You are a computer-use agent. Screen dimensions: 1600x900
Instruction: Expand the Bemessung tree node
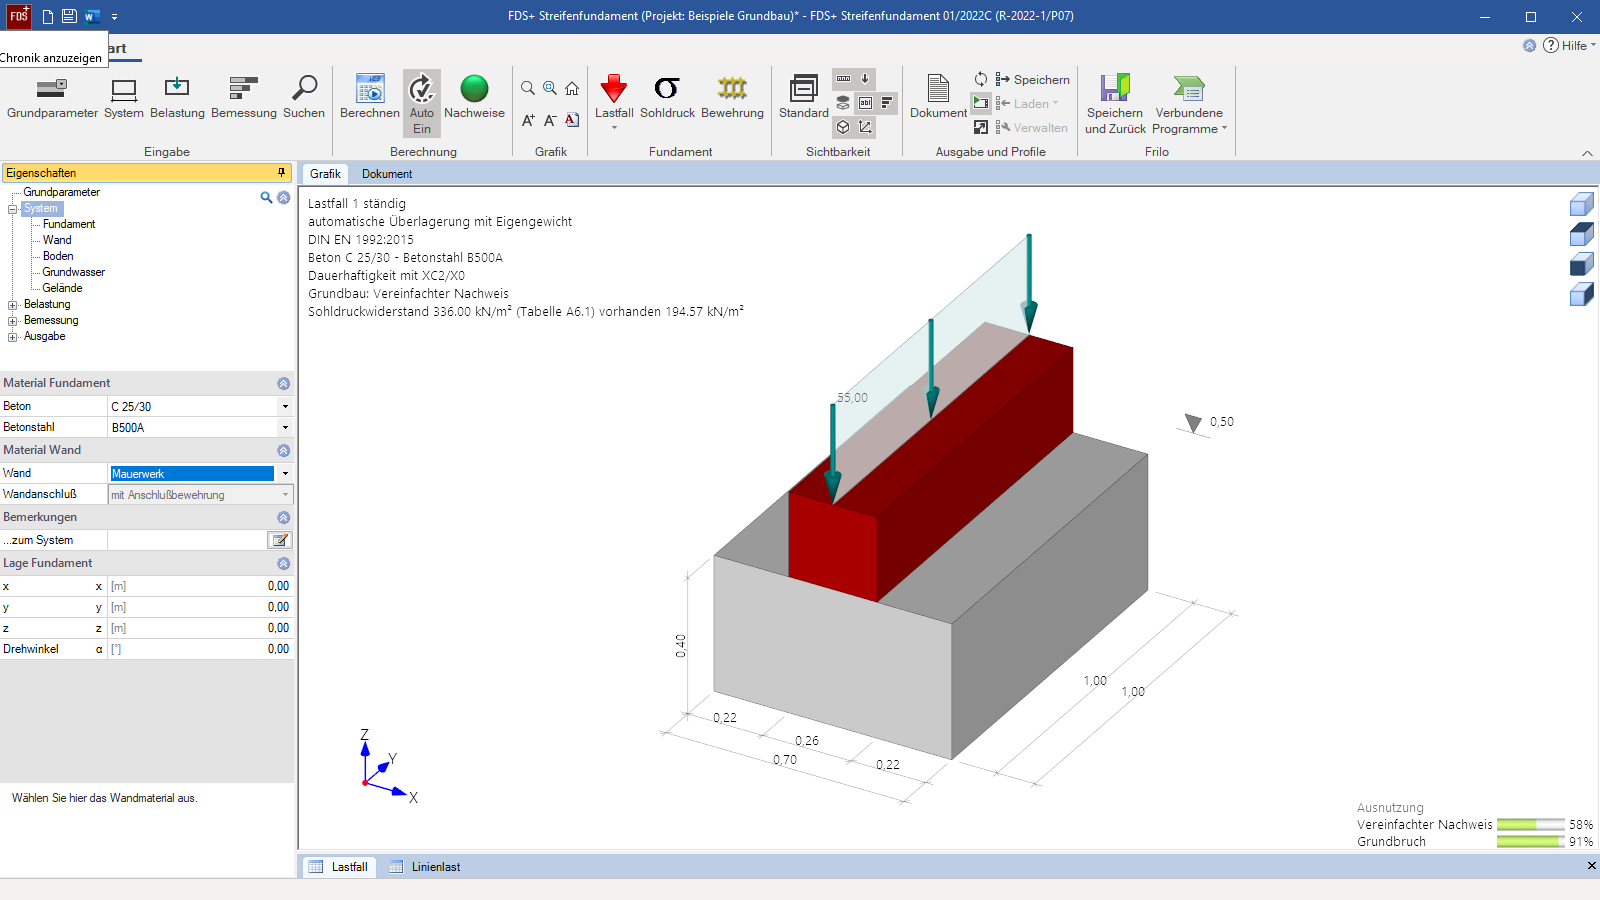tap(13, 321)
